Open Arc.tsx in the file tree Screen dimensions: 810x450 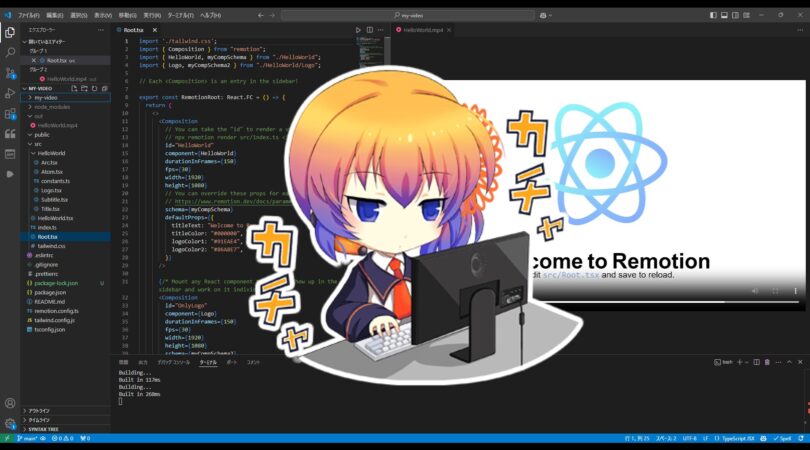(66, 163)
